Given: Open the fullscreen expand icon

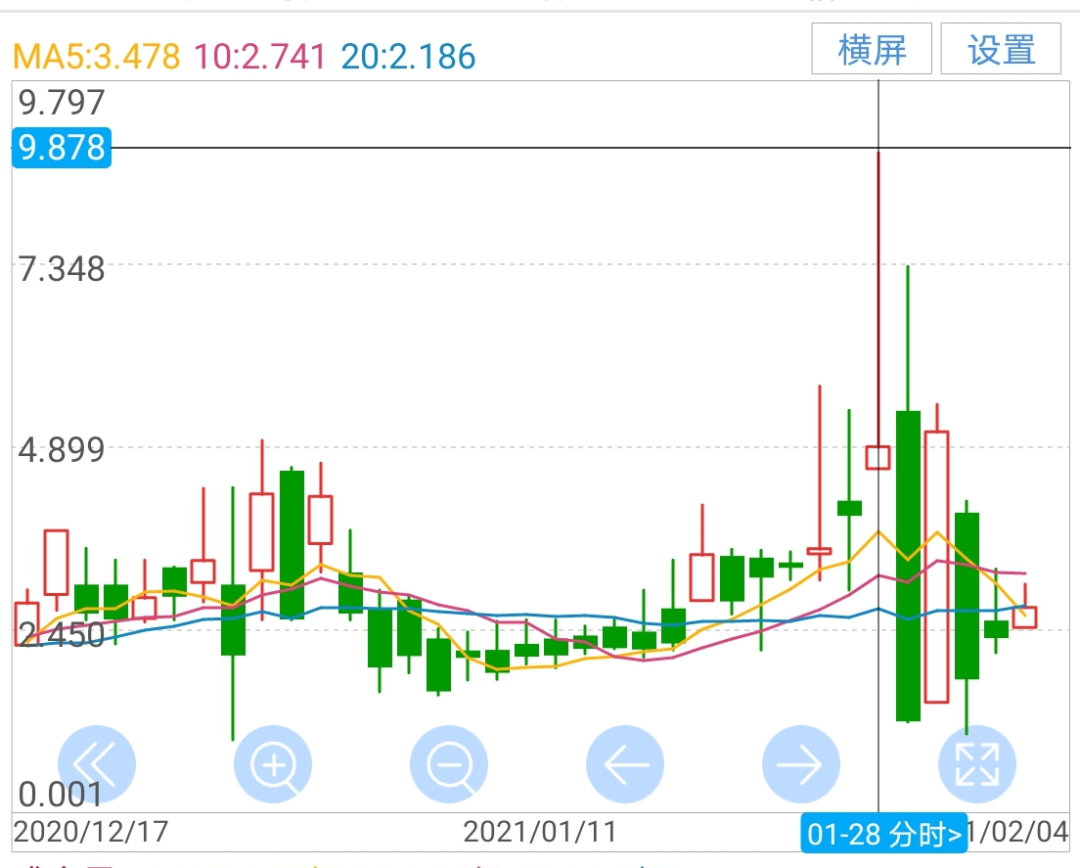Looking at the screenshot, I should tap(977, 763).
